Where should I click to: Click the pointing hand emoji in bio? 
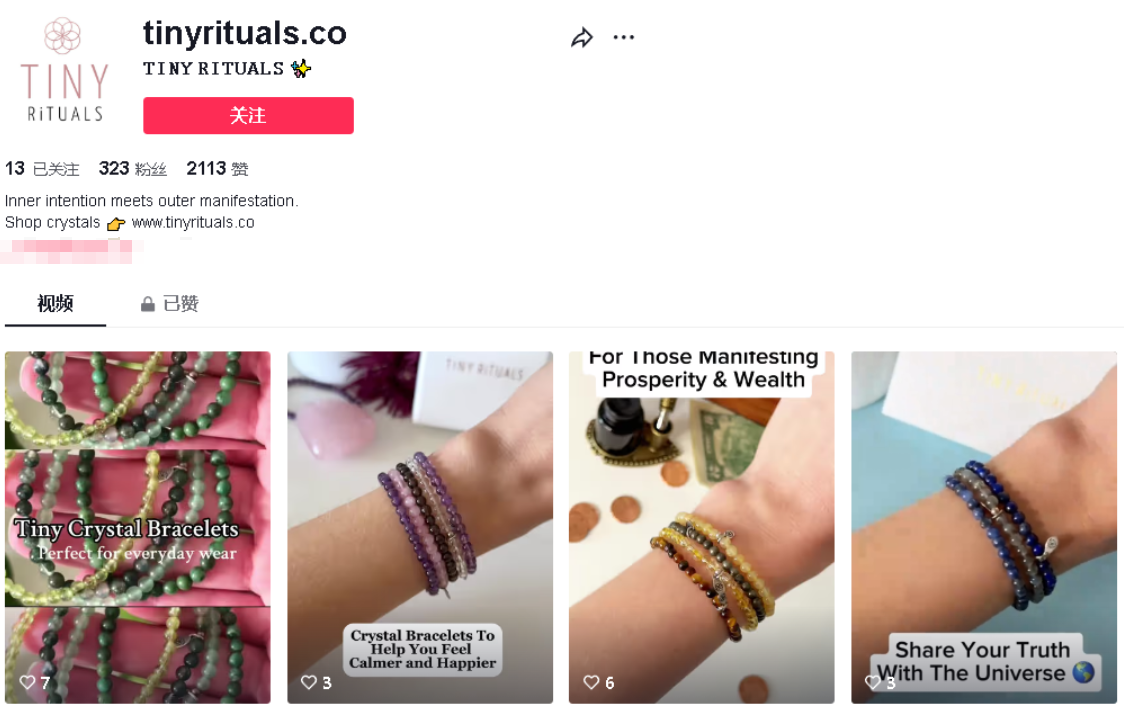pos(115,224)
